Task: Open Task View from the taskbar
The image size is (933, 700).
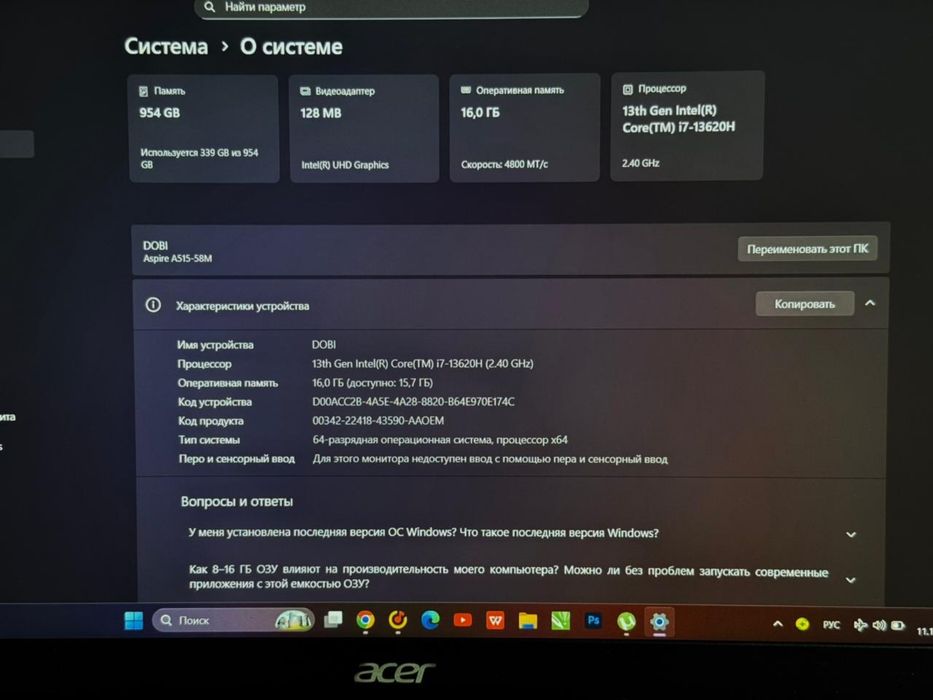Action: pos(333,620)
